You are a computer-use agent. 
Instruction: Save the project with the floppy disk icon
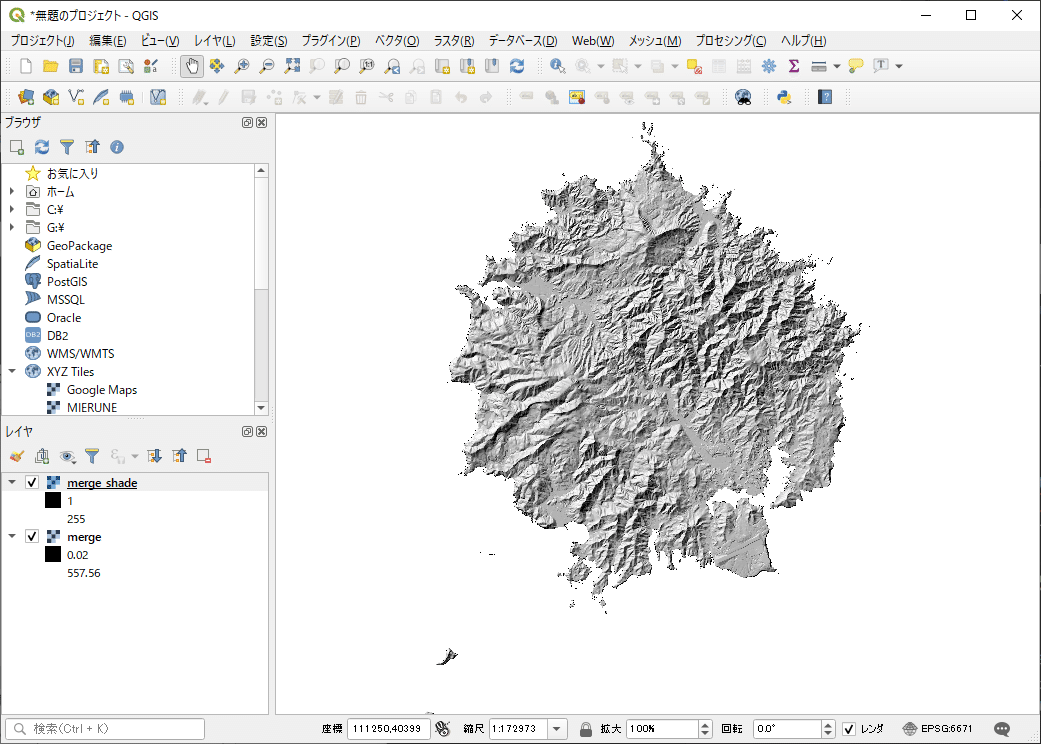tap(76, 66)
